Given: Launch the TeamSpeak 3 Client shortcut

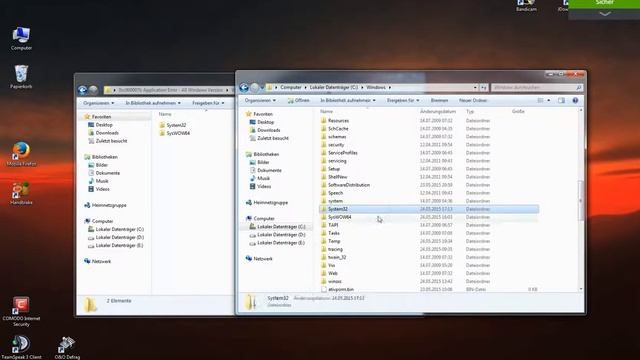Looking at the screenshot, I should pos(21,347).
